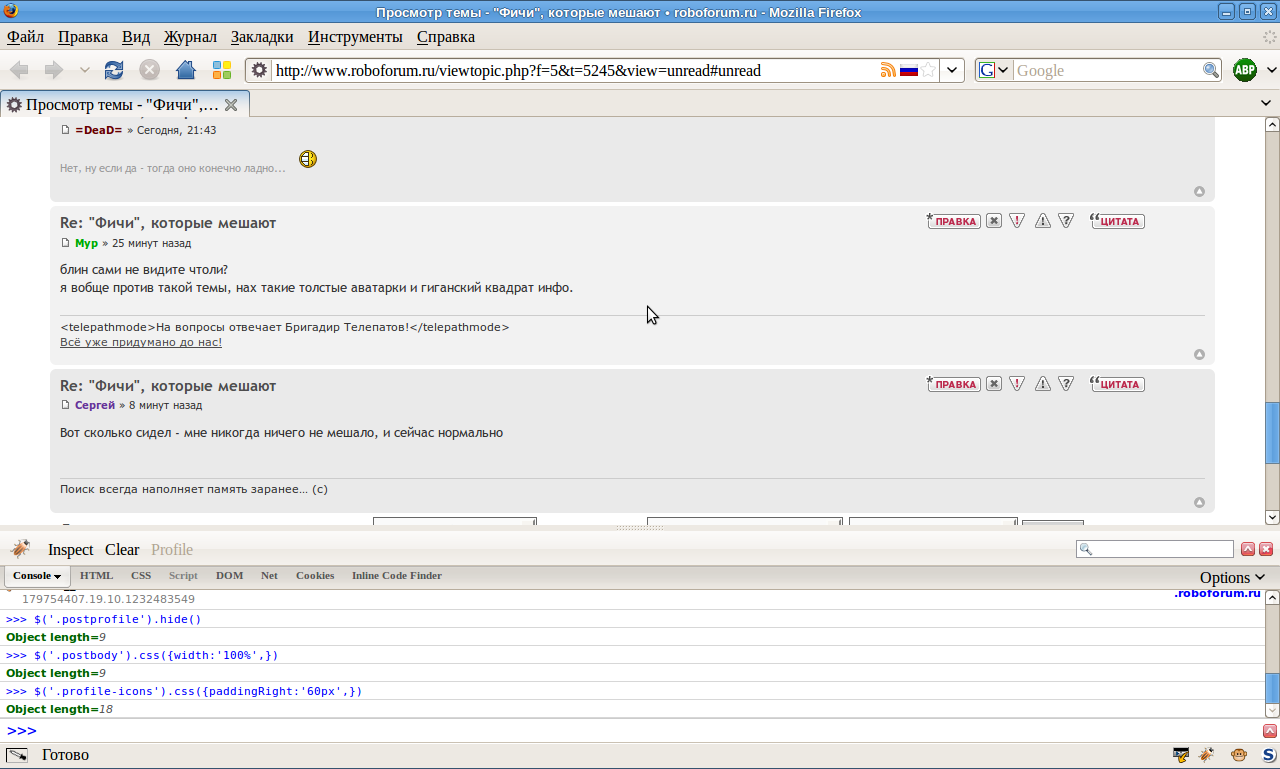Toggle the Firebug command line expand button
This screenshot has height=769, width=1280.
pyautogui.click(x=1269, y=731)
